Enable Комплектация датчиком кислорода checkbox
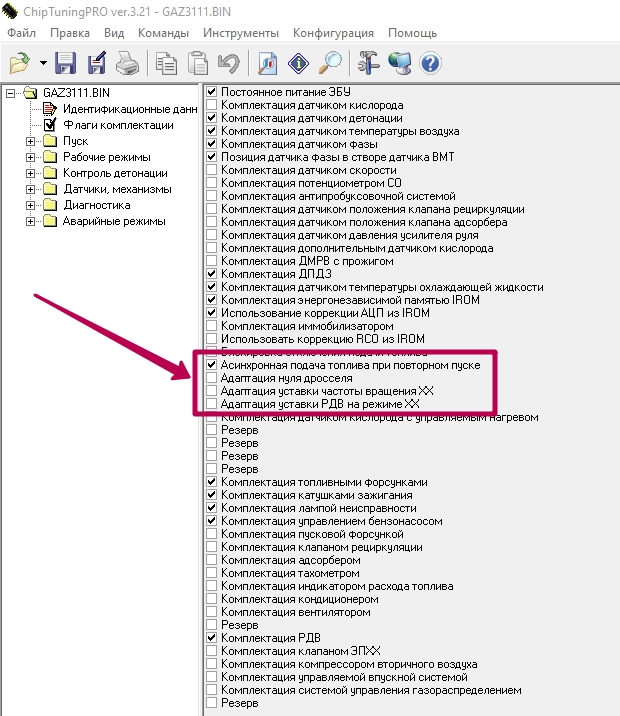 pyautogui.click(x=211, y=105)
